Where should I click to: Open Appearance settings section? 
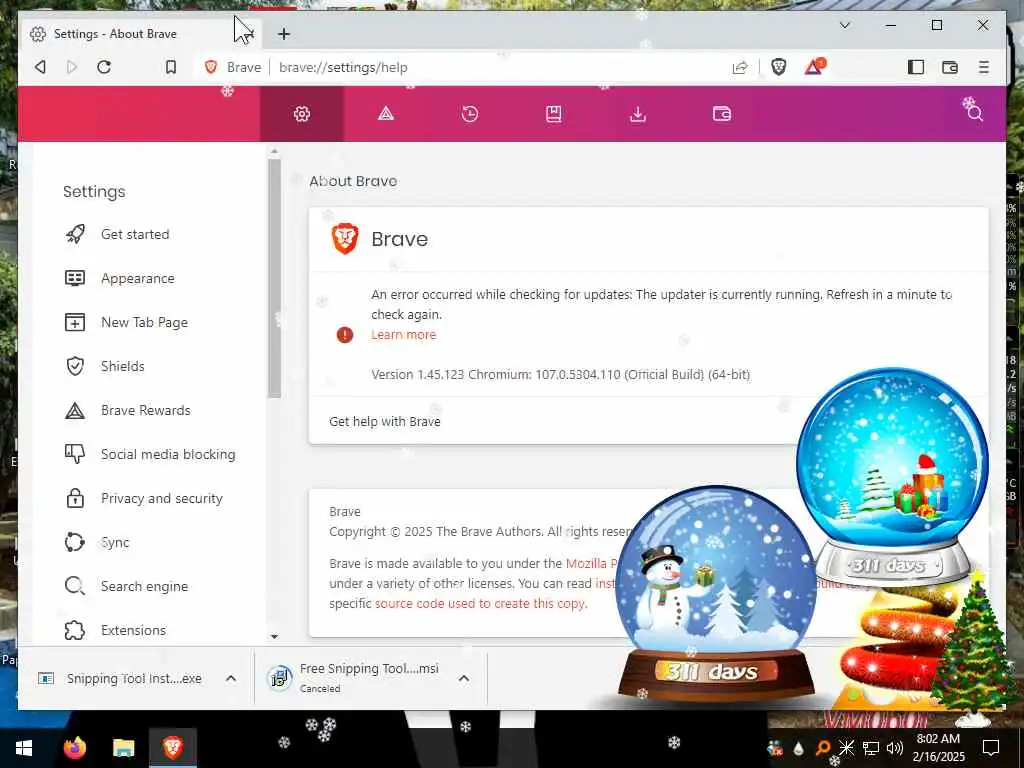click(138, 278)
